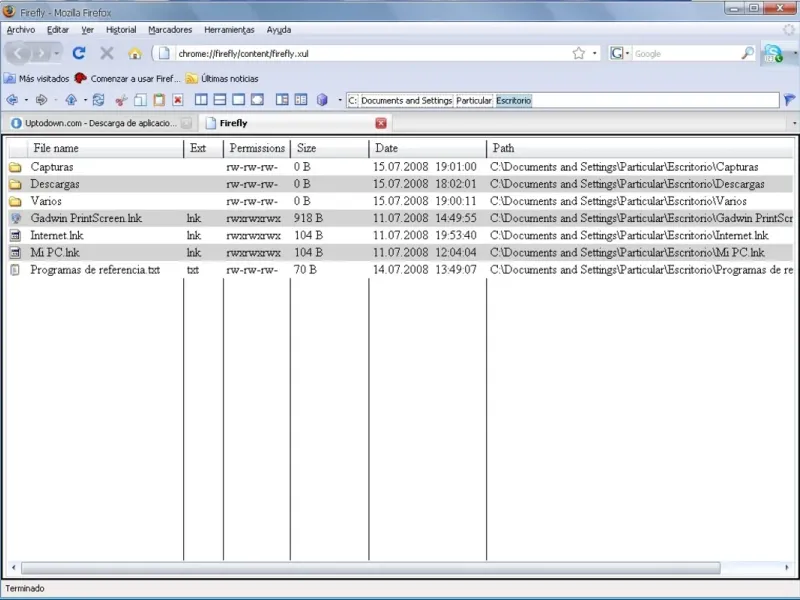The height and width of the screenshot is (600, 800).
Task: Click the Skype add-on toolbar icon
Action: click(x=773, y=53)
